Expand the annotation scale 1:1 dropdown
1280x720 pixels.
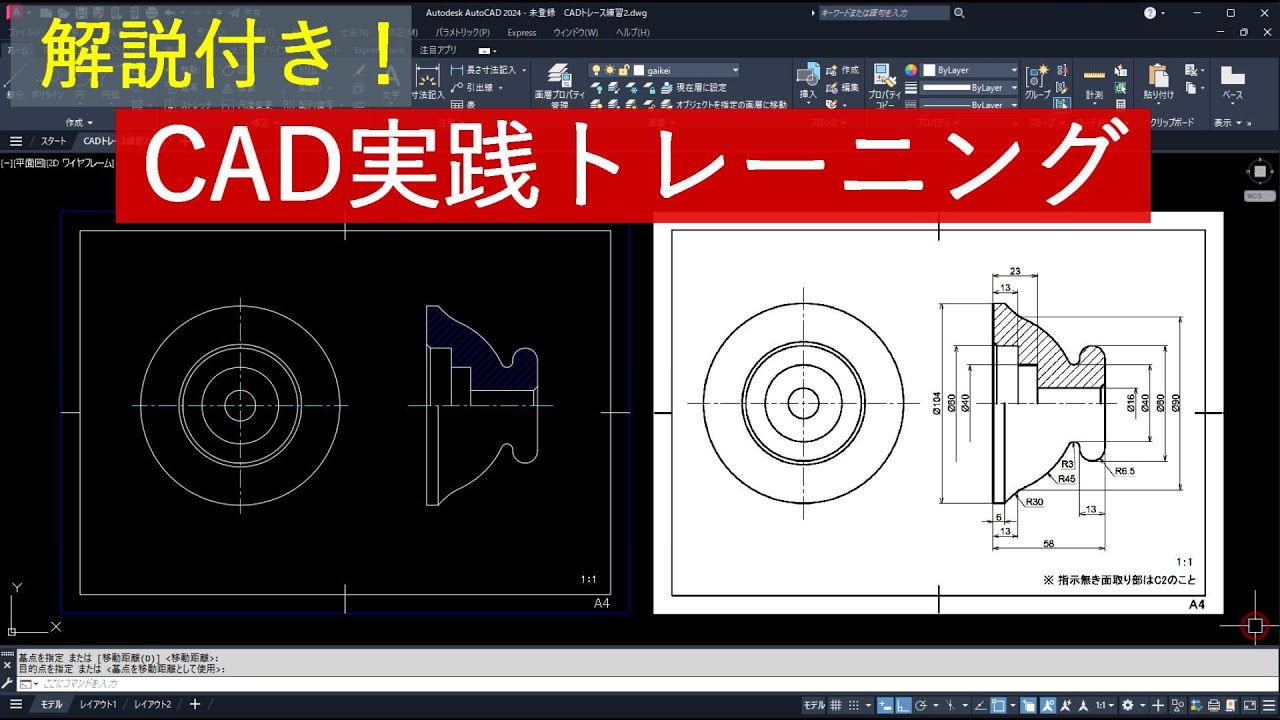coord(1104,705)
